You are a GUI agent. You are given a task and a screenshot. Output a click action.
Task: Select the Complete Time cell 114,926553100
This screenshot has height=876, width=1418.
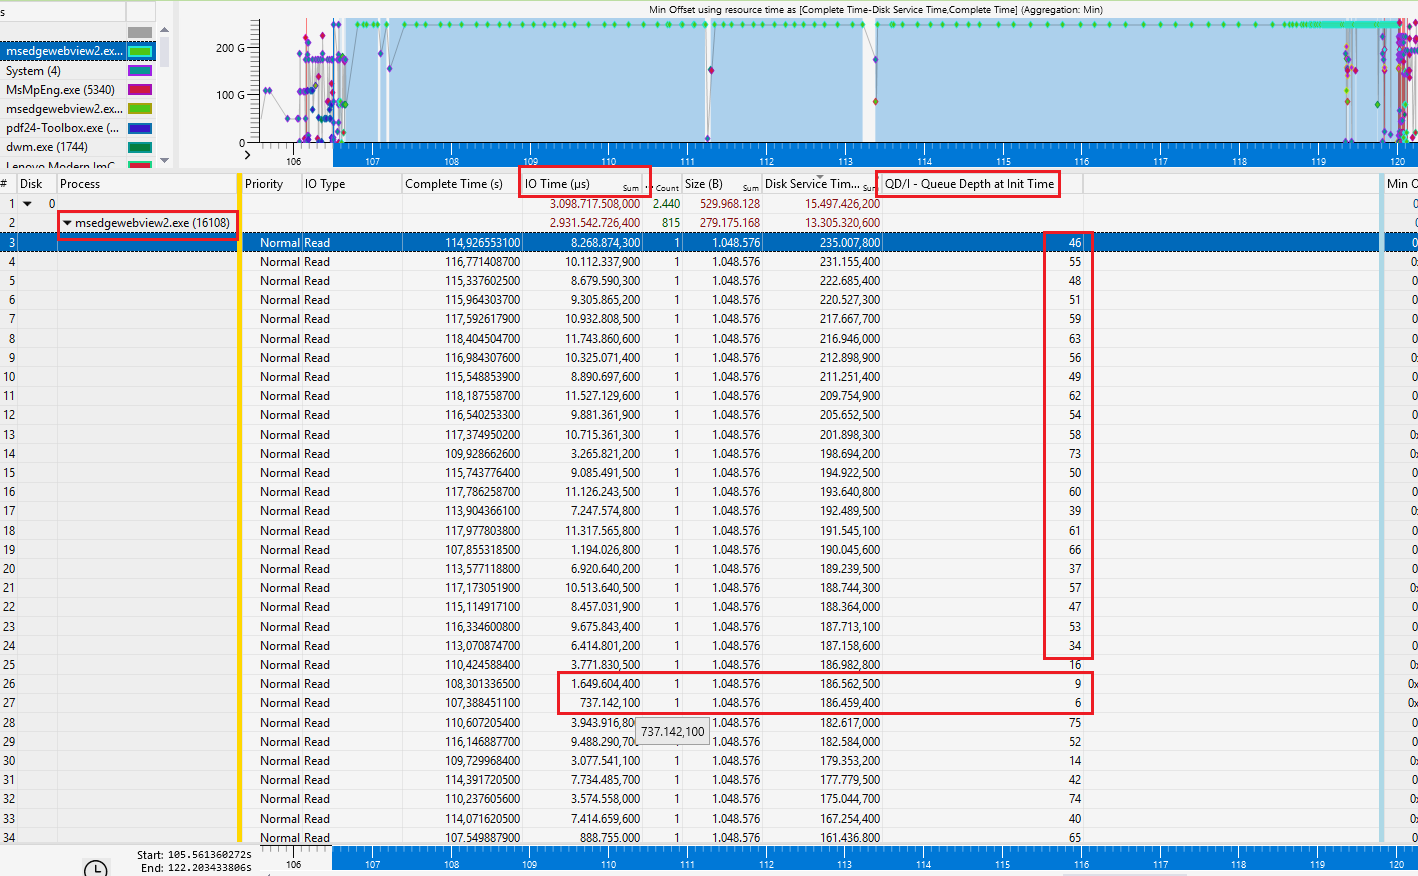click(483, 243)
